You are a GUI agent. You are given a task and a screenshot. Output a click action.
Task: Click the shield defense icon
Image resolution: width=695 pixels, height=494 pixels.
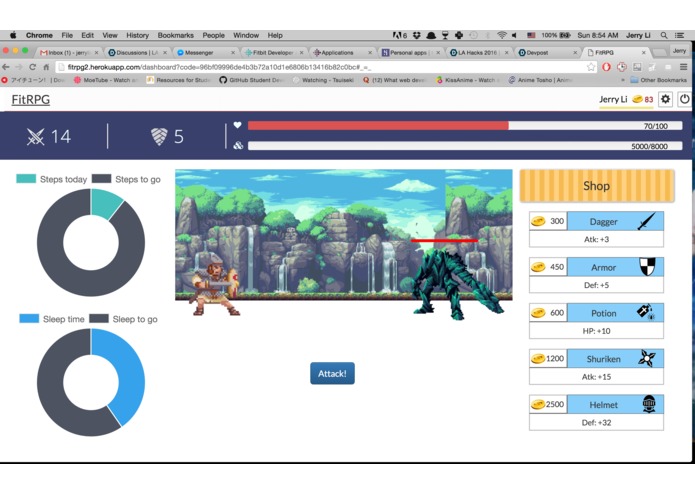[x=159, y=136]
